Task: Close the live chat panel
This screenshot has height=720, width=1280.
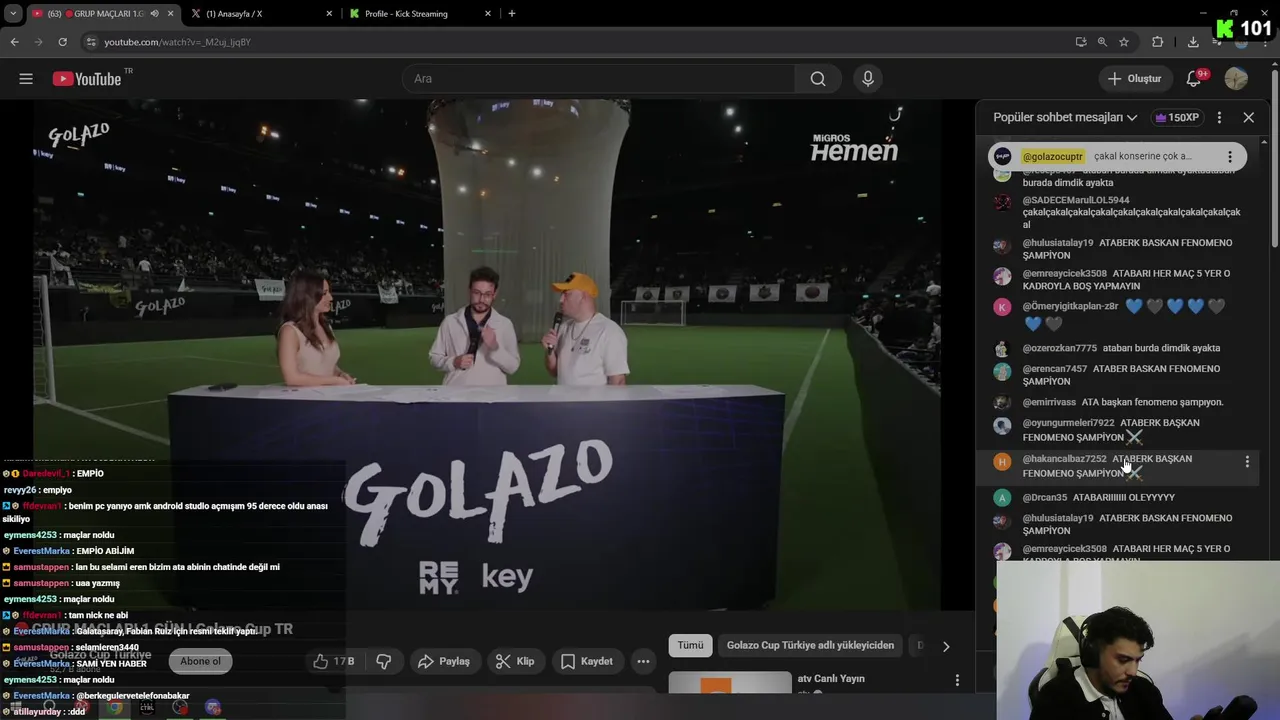Action: tap(1248, 117)
